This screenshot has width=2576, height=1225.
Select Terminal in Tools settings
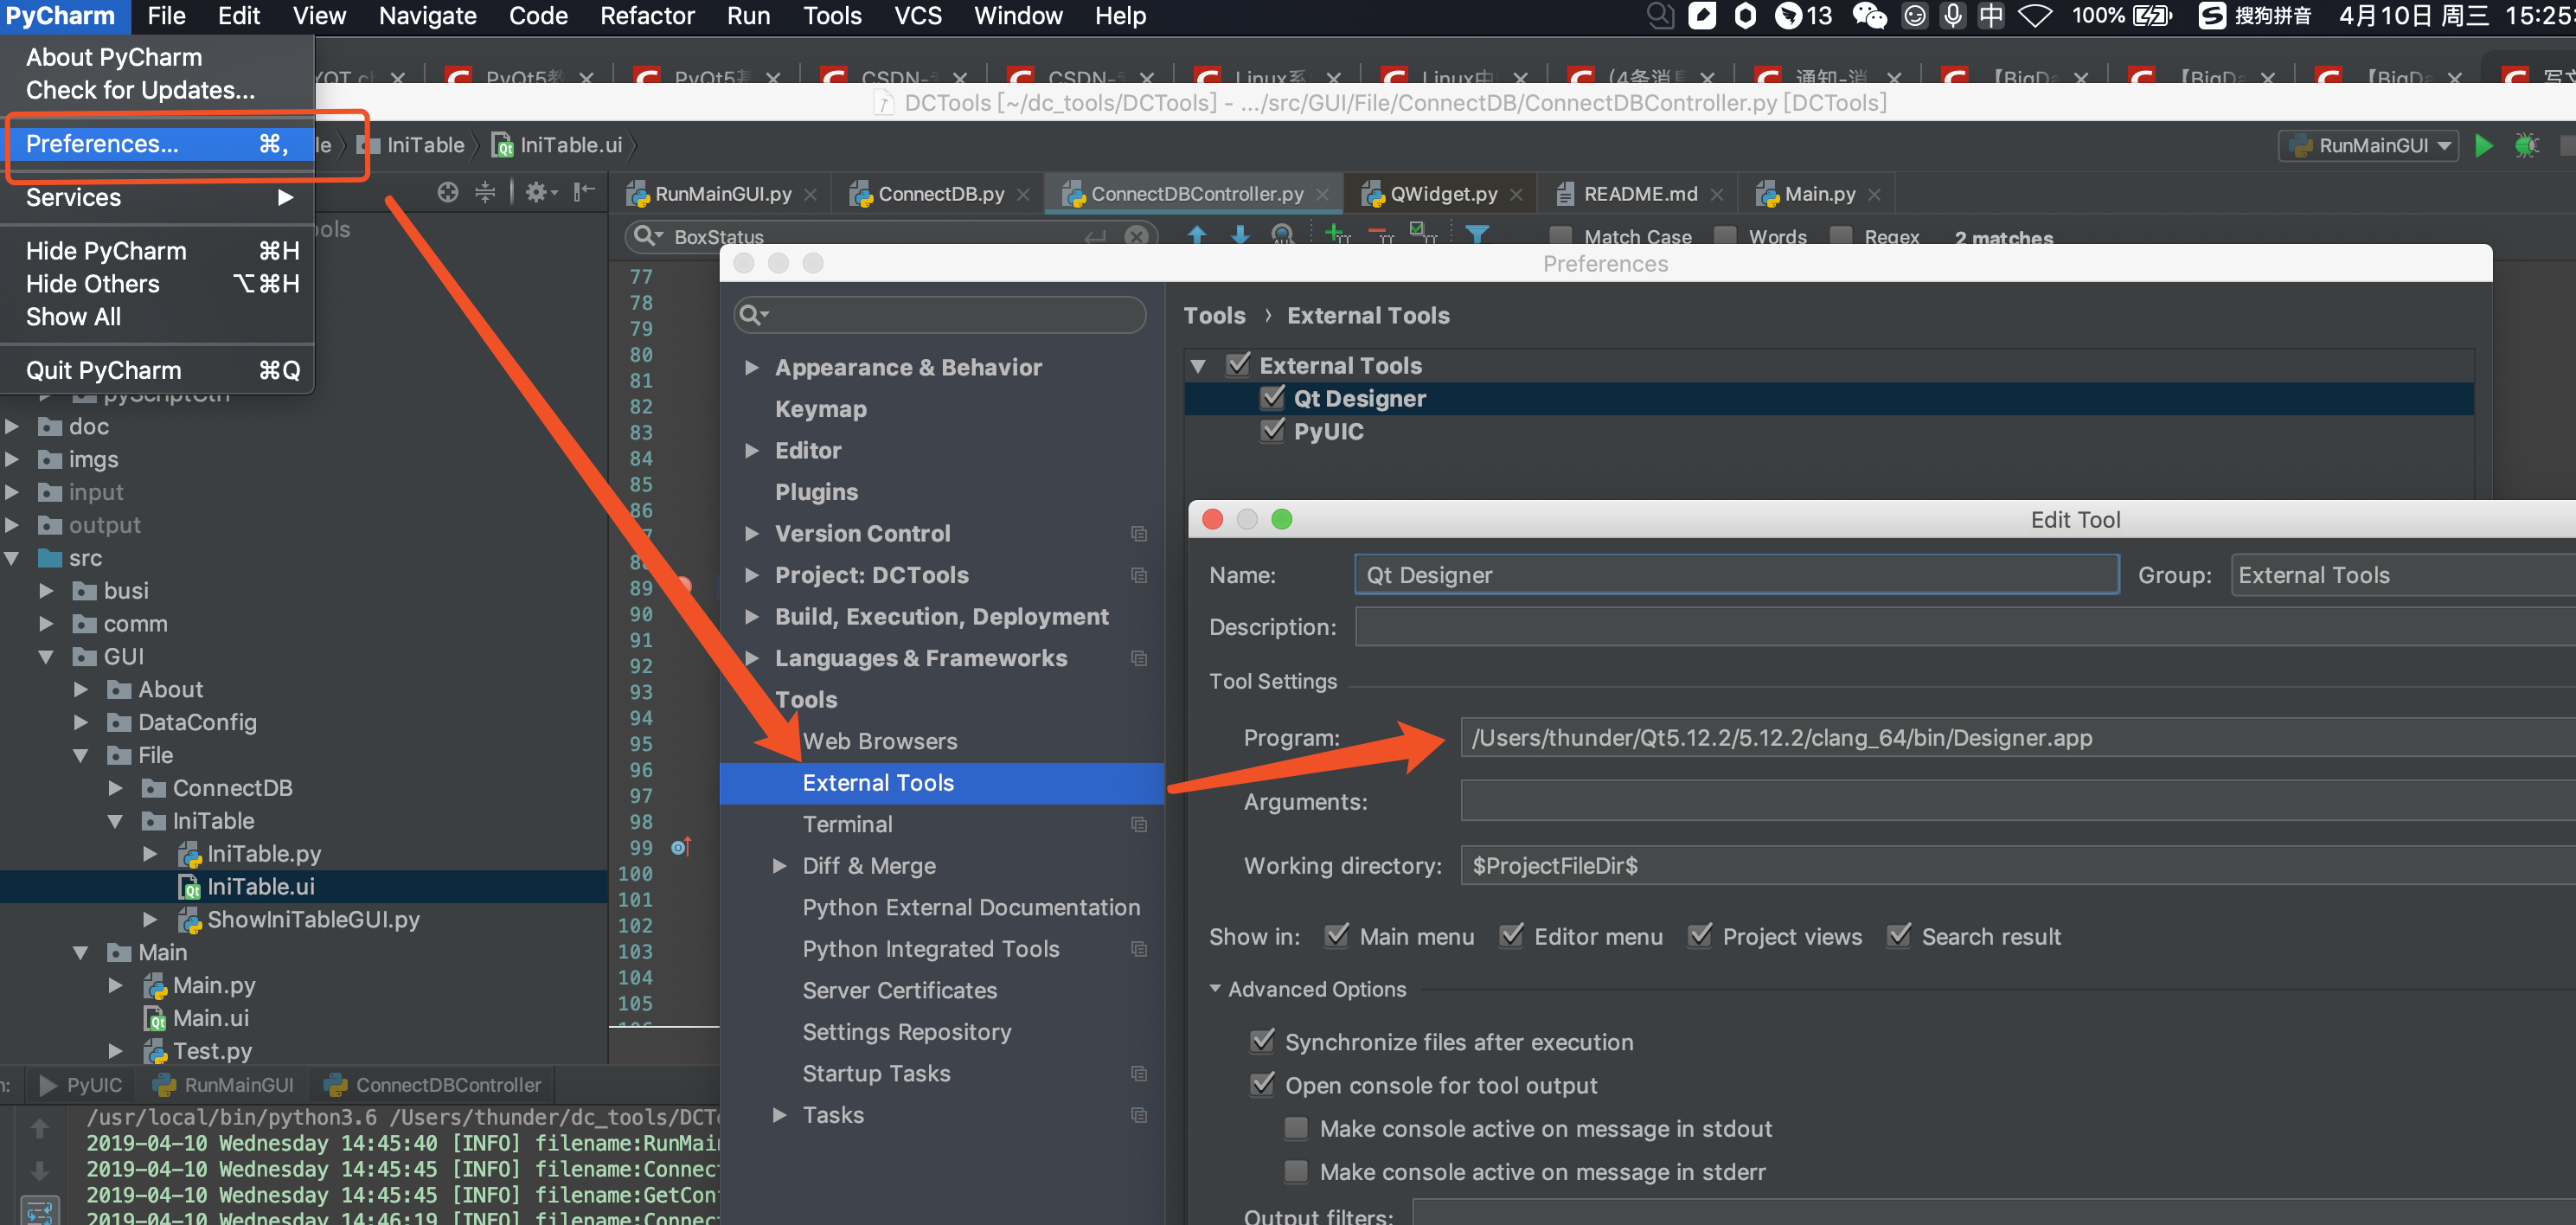pyautogui.click(x=847, y=824)
